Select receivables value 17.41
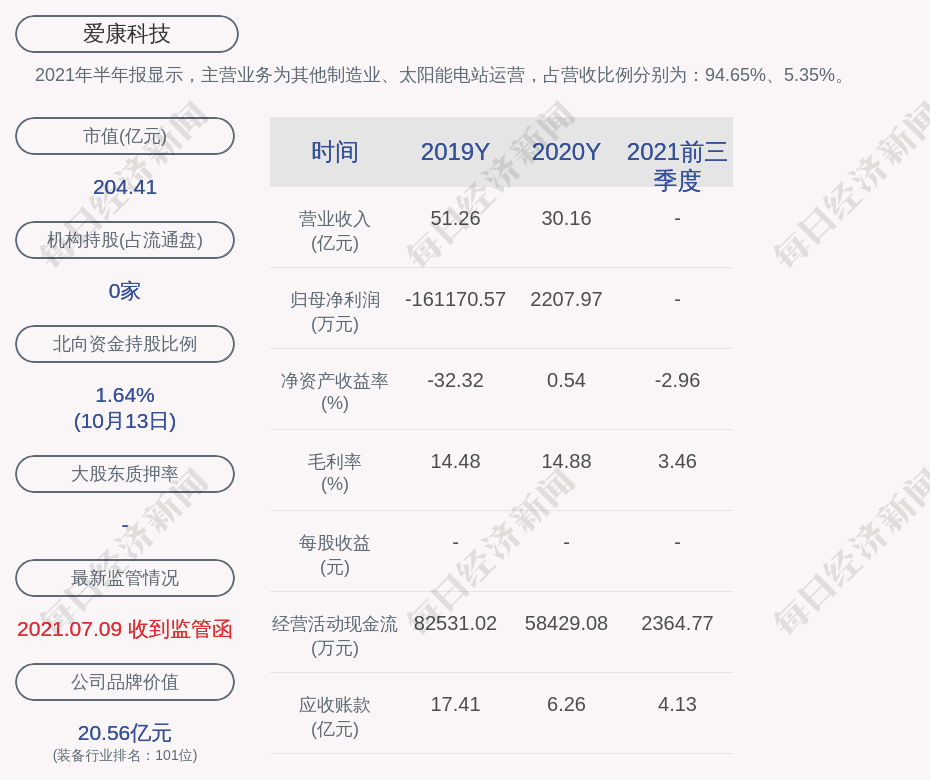The width and height of the screenshot is (930, 780). 455,705
